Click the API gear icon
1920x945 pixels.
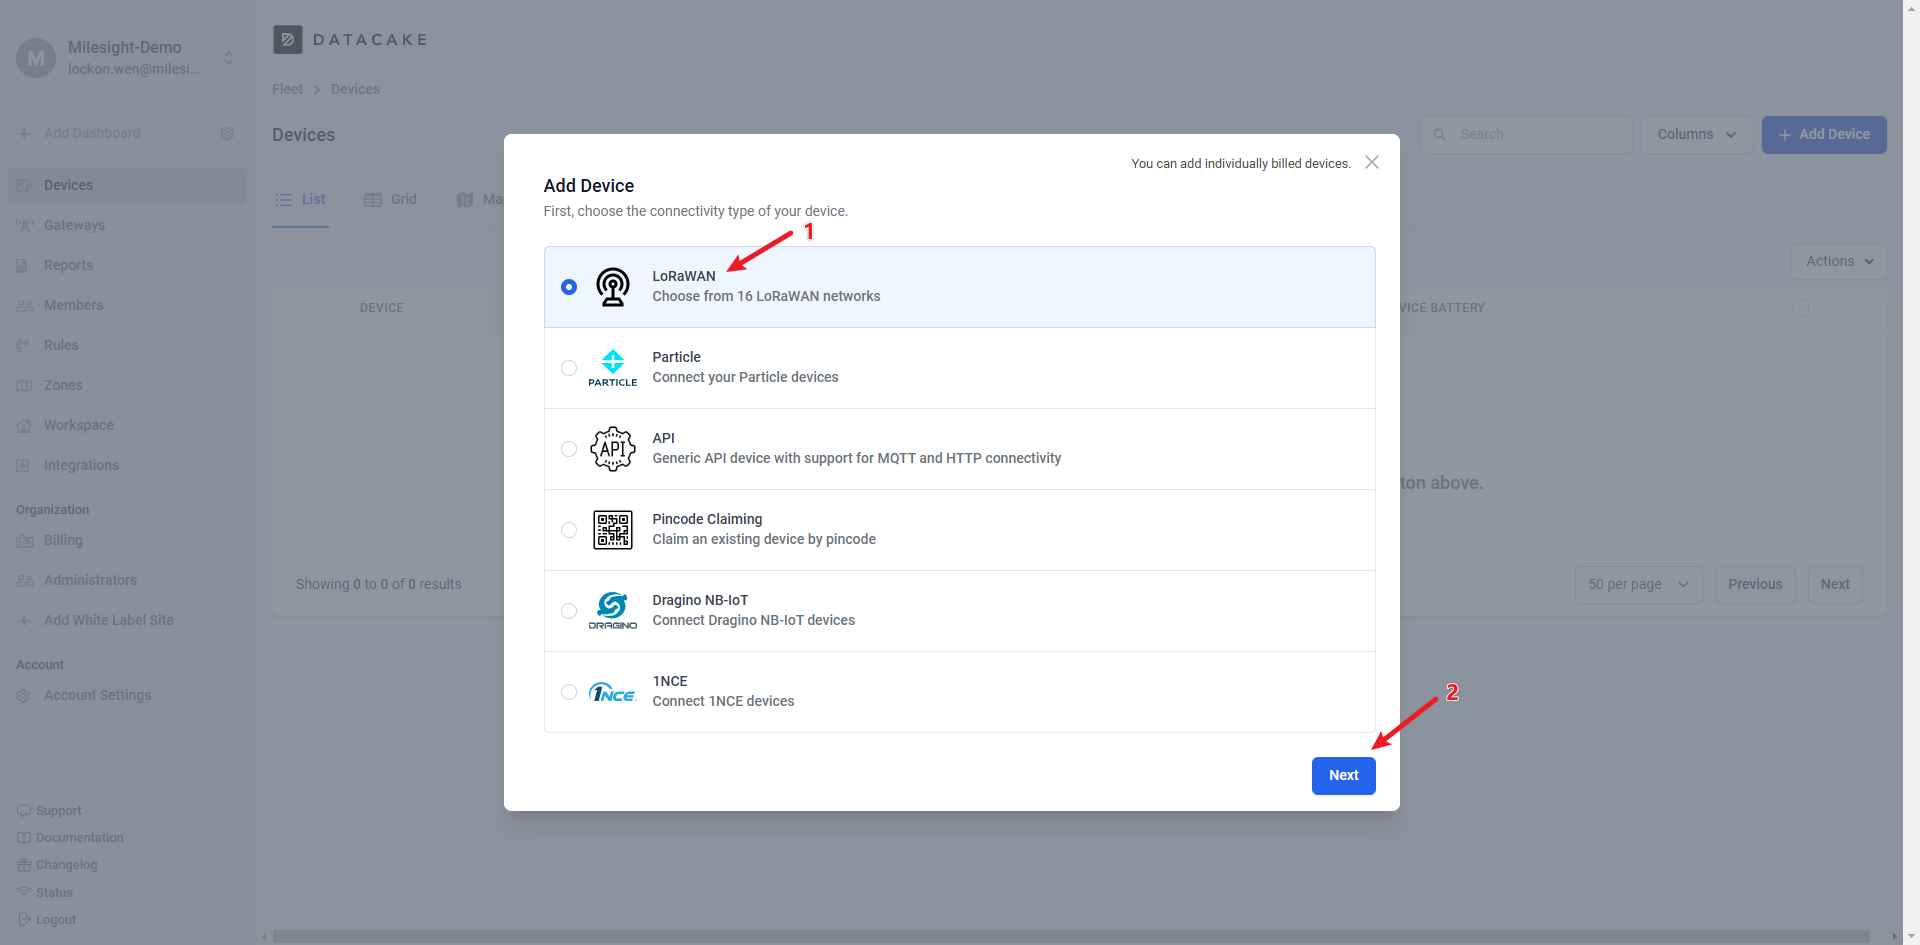(x=613, y=449)
